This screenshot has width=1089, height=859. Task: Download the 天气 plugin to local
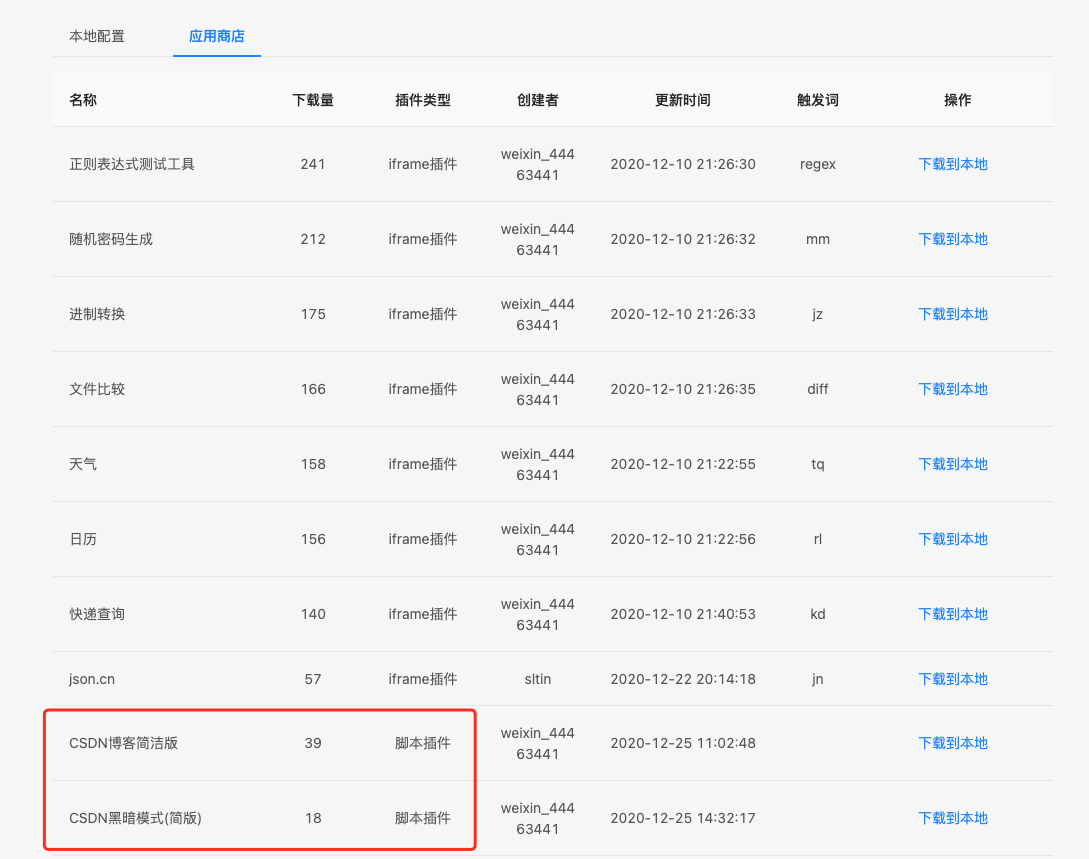953,464
